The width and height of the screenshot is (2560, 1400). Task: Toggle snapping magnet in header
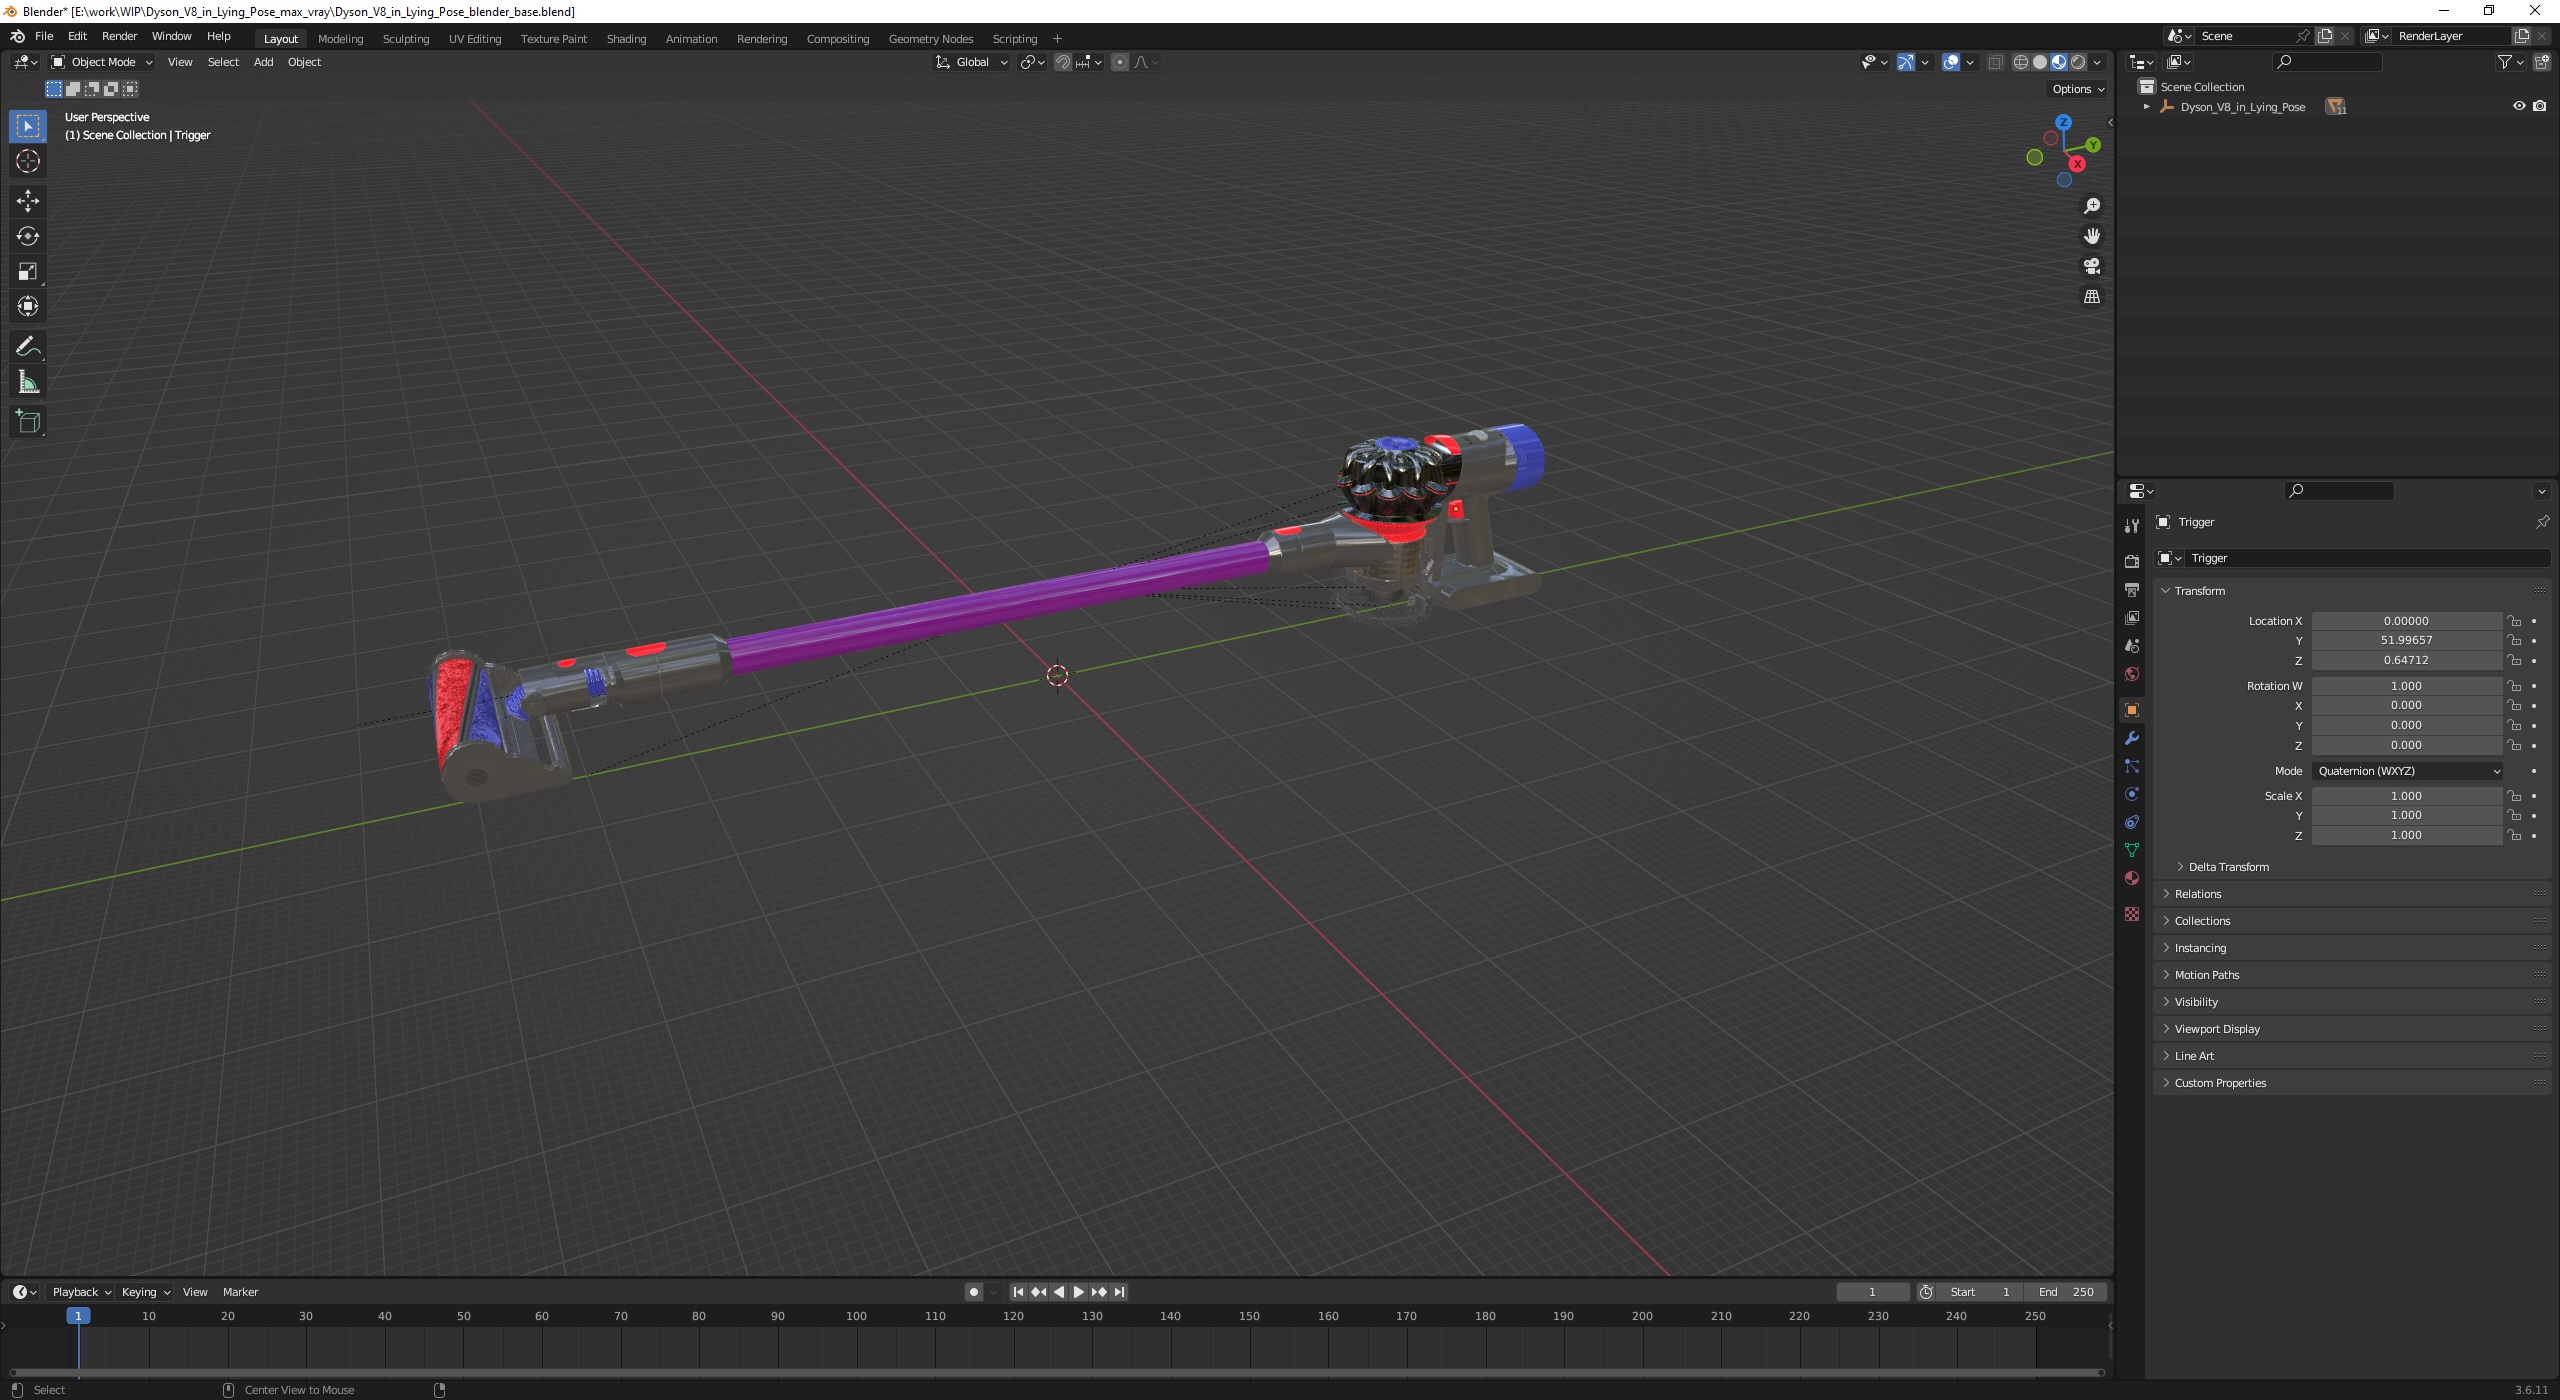1063,62
